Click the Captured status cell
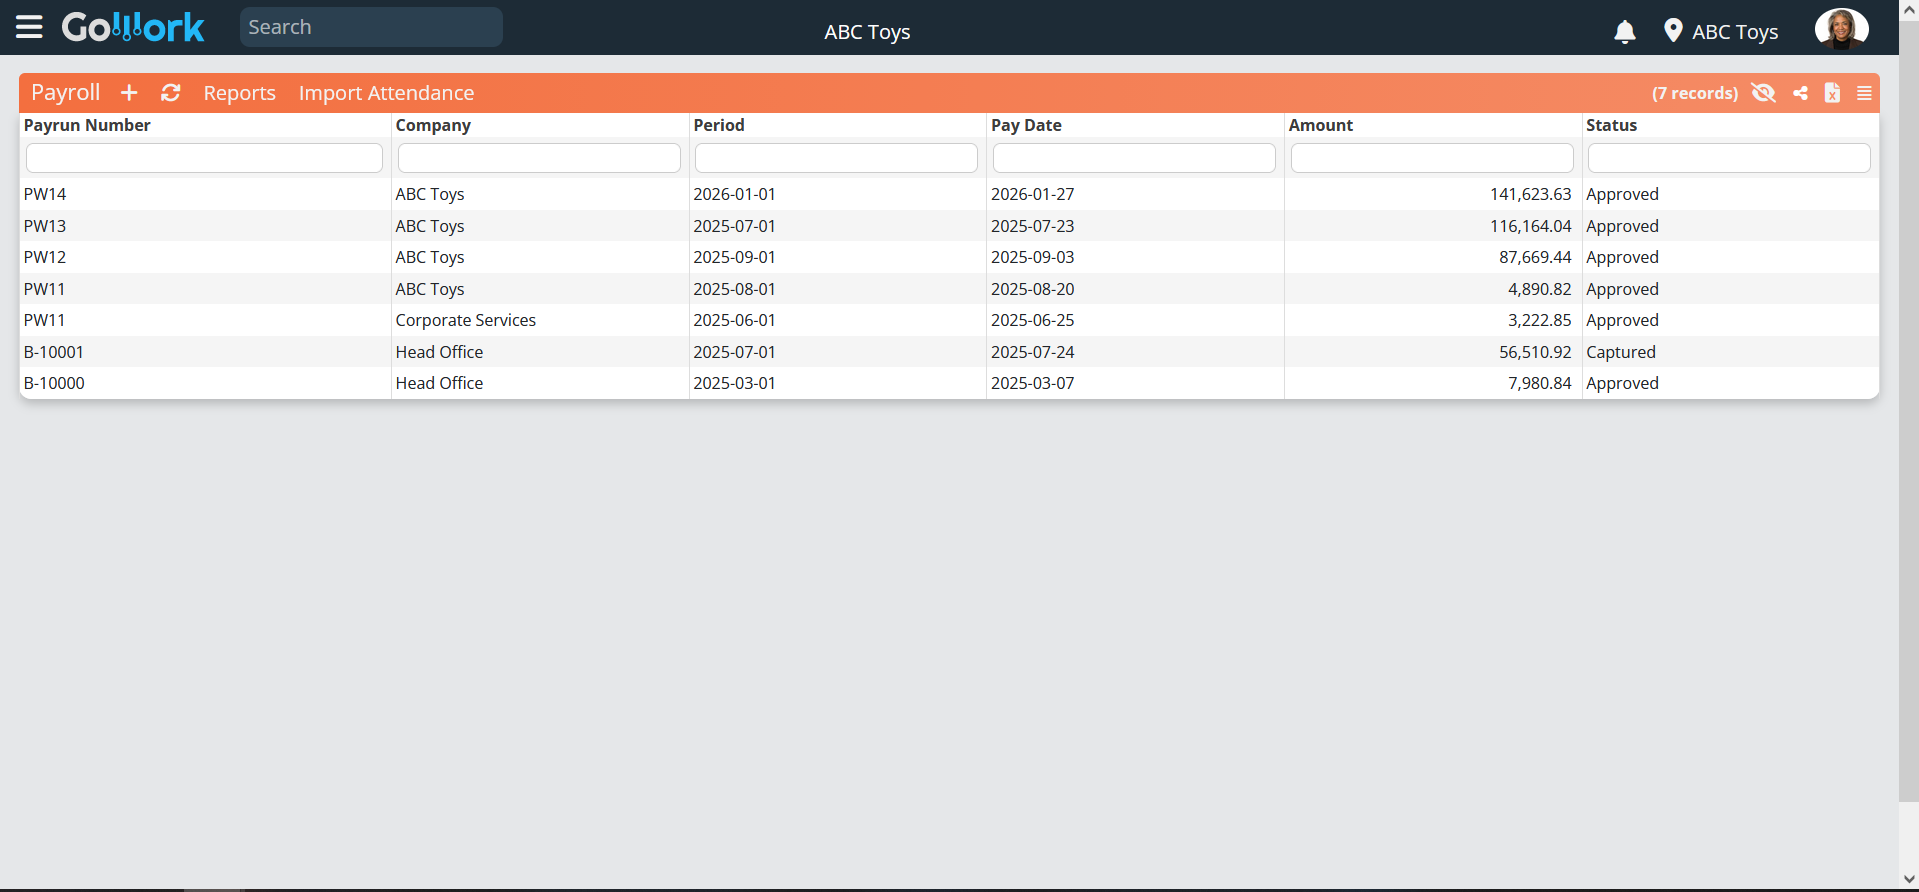The height and width of the screenshot is (892, 1919). coord(1621,352)
